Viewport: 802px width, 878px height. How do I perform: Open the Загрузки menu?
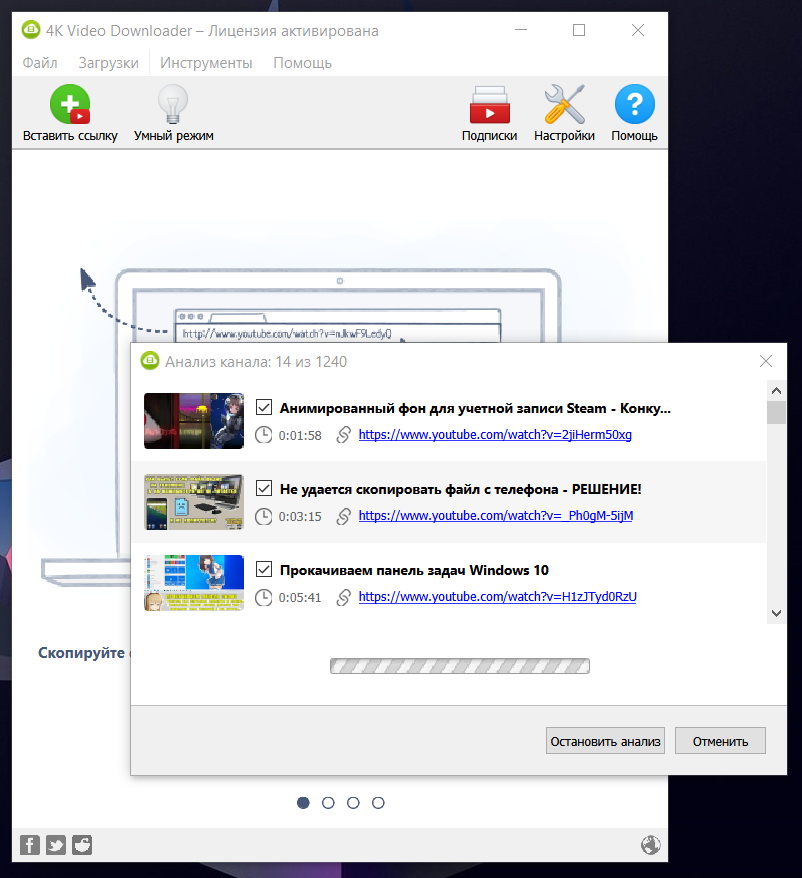pos(109,63)
